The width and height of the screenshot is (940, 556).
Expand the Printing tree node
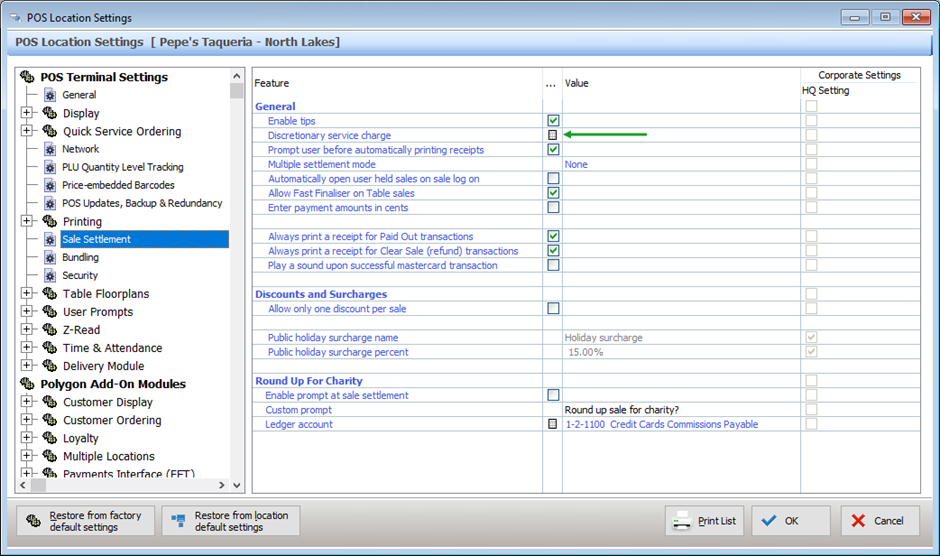(x=27, y=221)
